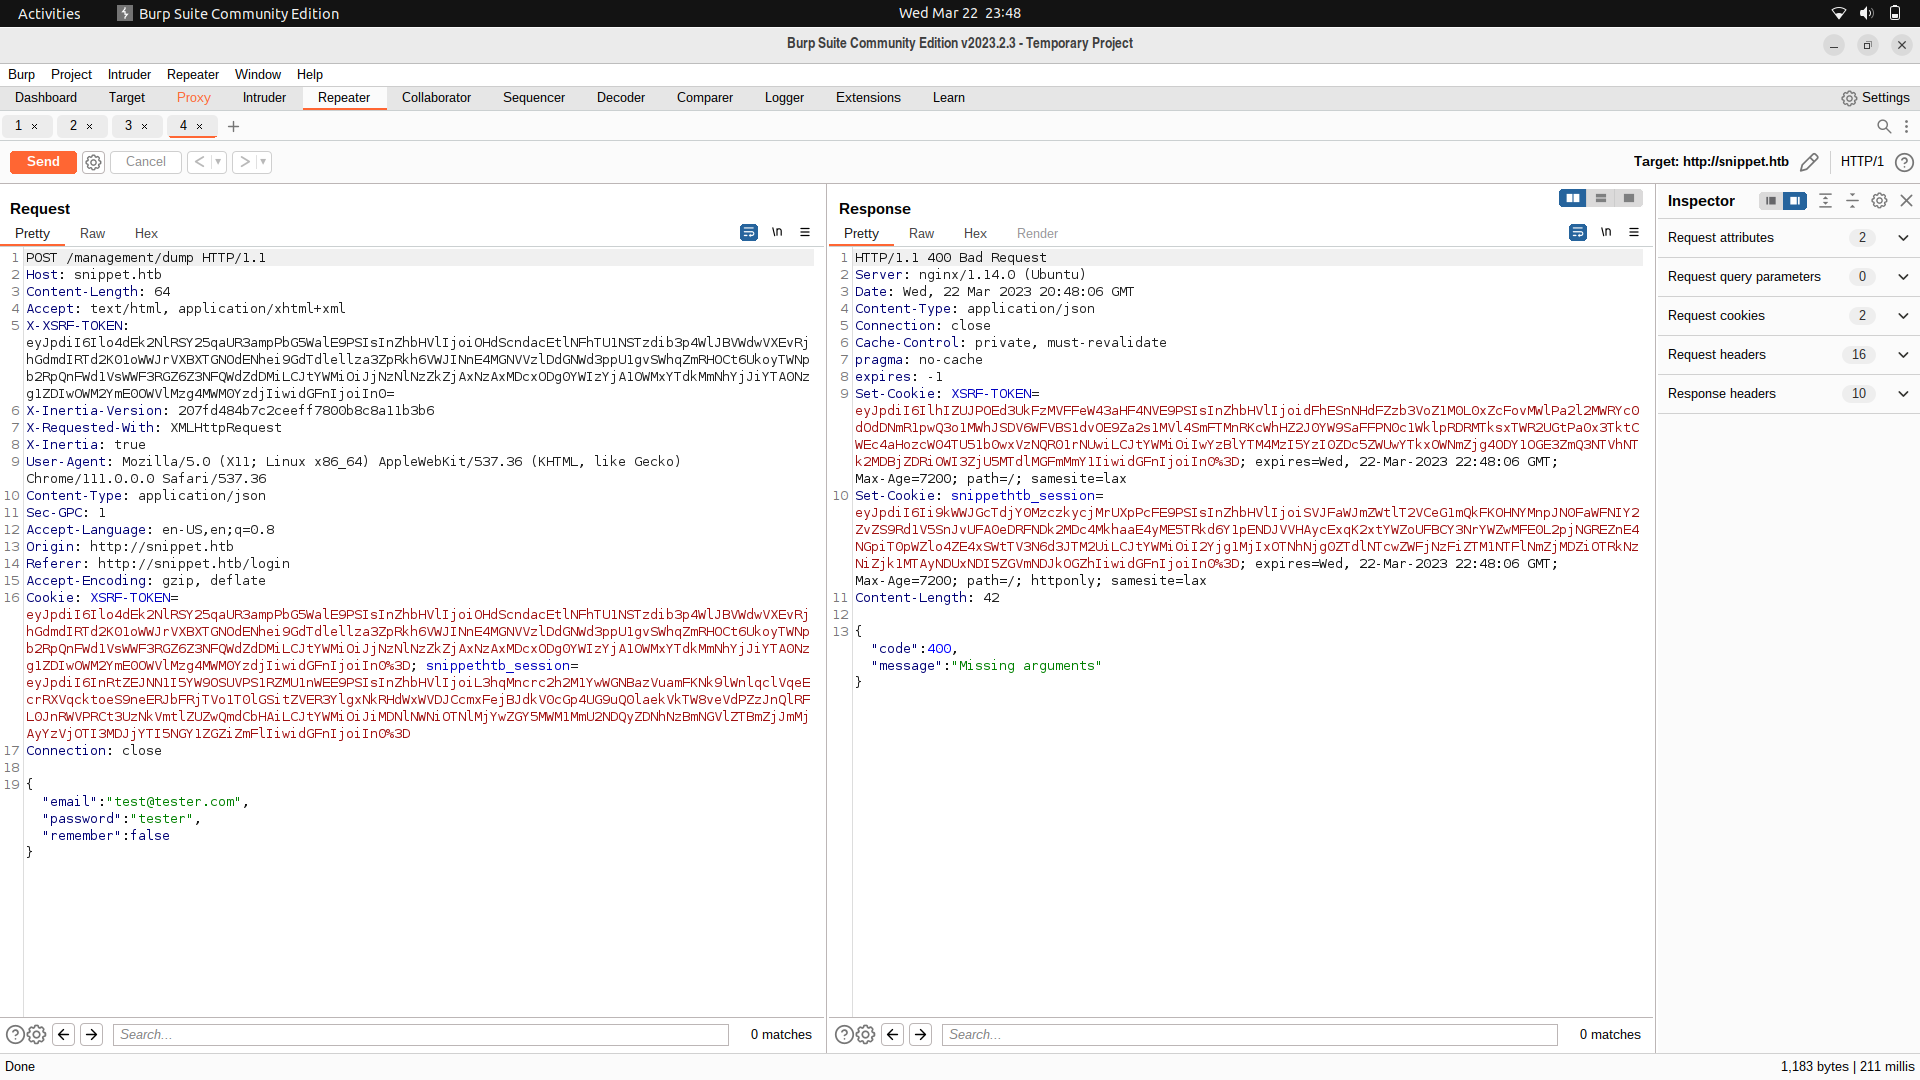Open forward history dropdown arrow
The width and height of the screenshot is (1920, 1080).
[264, 162]
